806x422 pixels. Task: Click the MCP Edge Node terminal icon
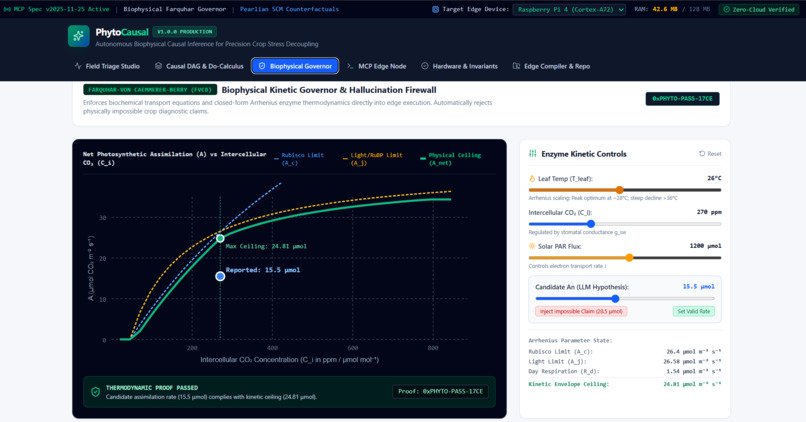click(x=350, y=66)
